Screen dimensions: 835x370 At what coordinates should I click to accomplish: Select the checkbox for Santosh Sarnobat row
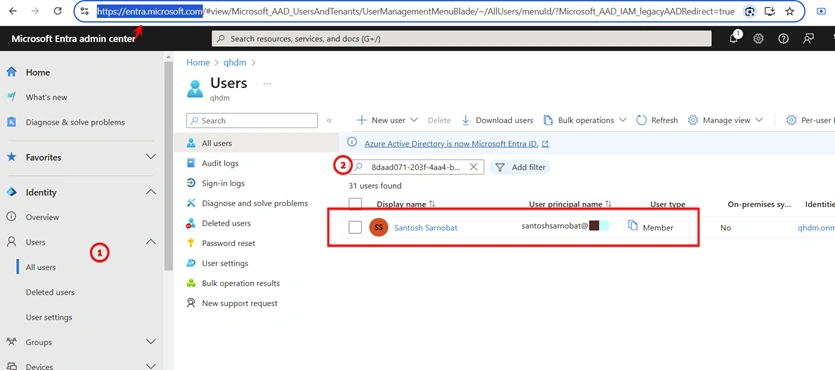click(x=355, y=227)
